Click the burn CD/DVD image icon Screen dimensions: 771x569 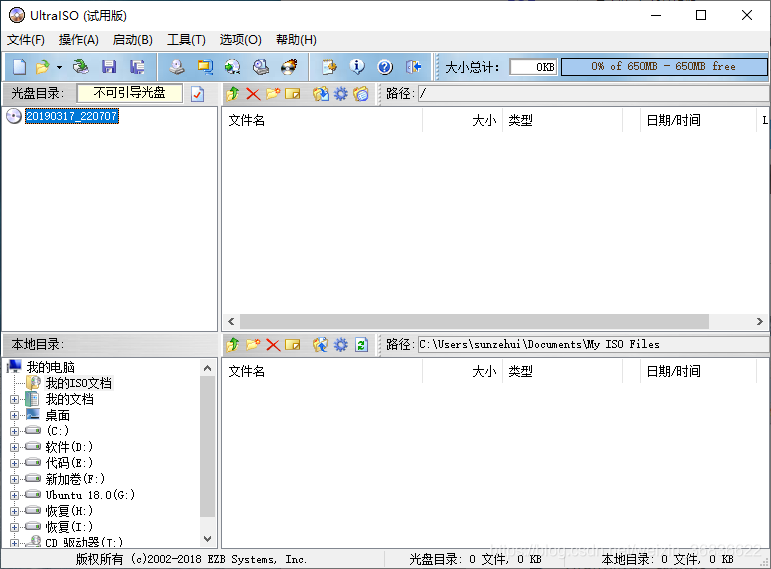click(x=289, y=67)
